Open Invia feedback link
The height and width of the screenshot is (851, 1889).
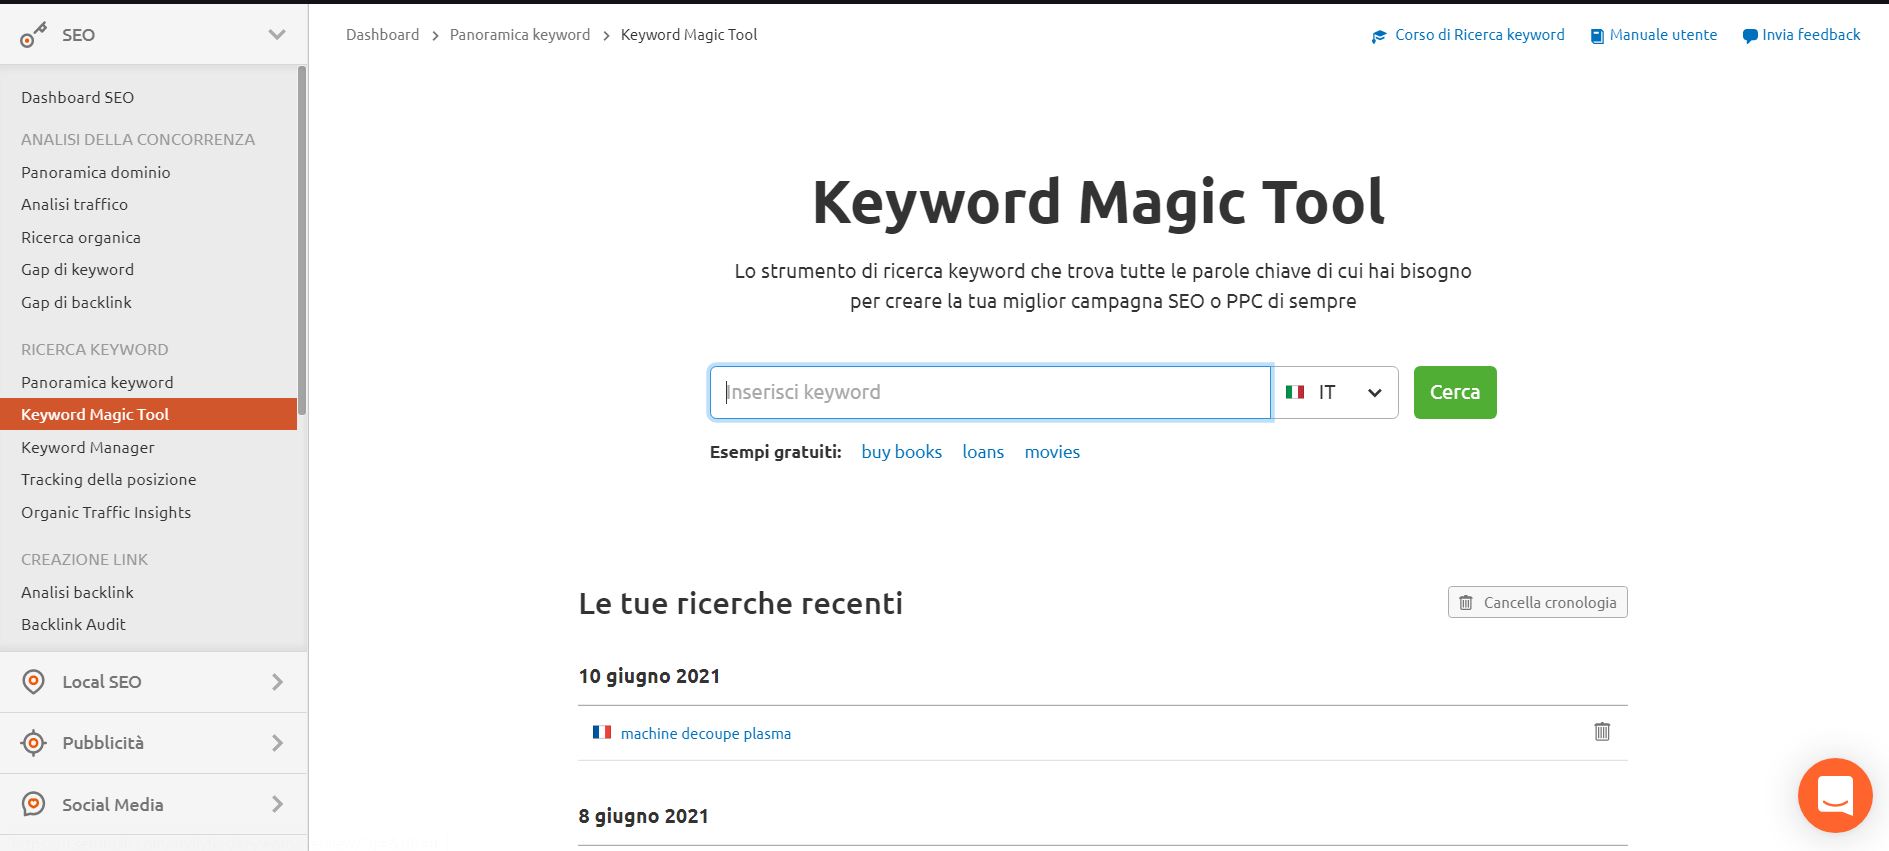click(x=1811, y=35)
